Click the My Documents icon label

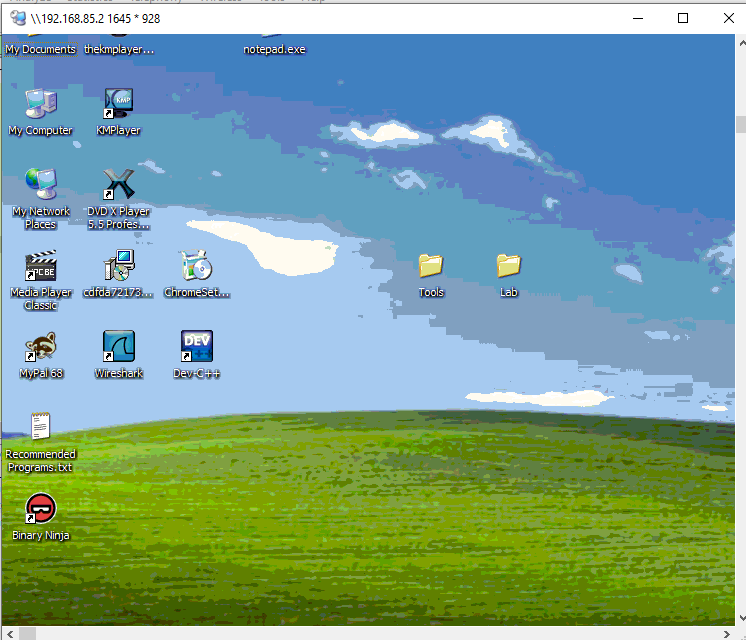[x=40, y=49]
